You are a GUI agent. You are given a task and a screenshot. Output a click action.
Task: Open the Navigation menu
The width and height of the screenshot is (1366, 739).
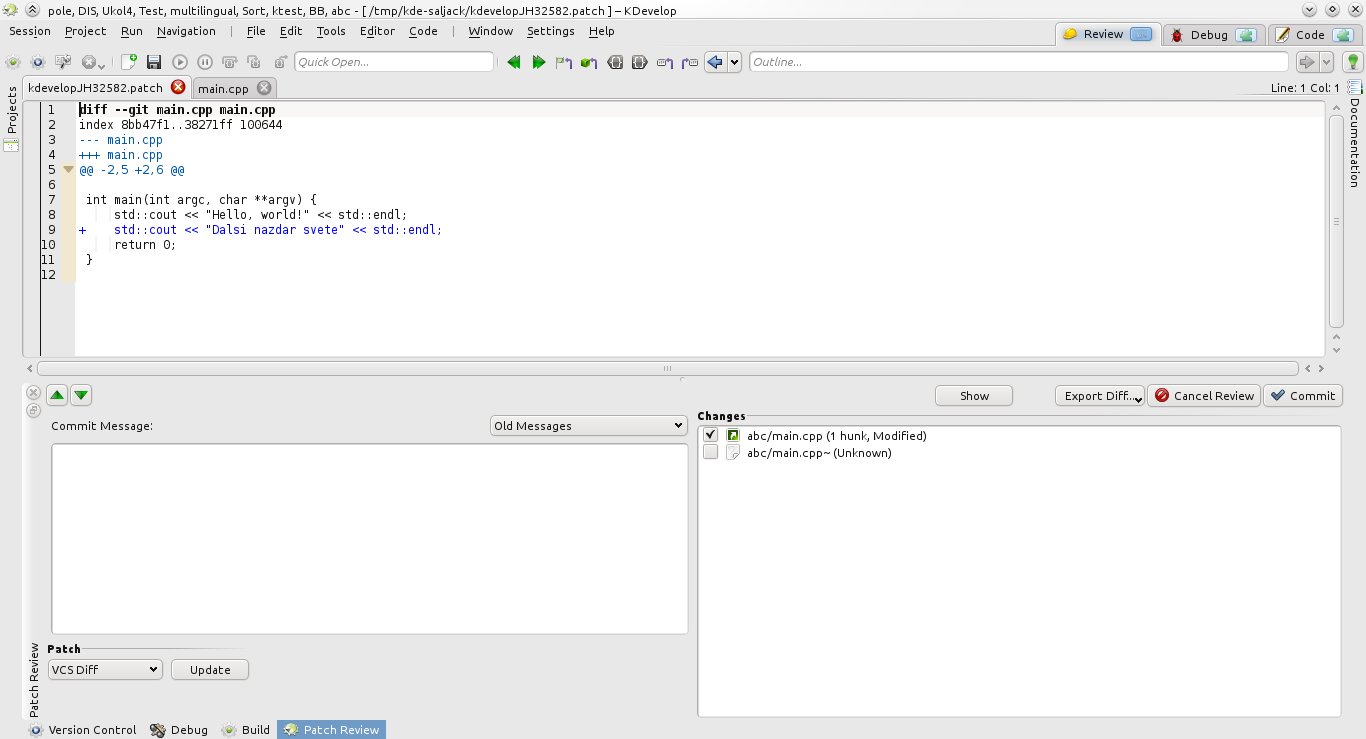click(x=186, y=31)
